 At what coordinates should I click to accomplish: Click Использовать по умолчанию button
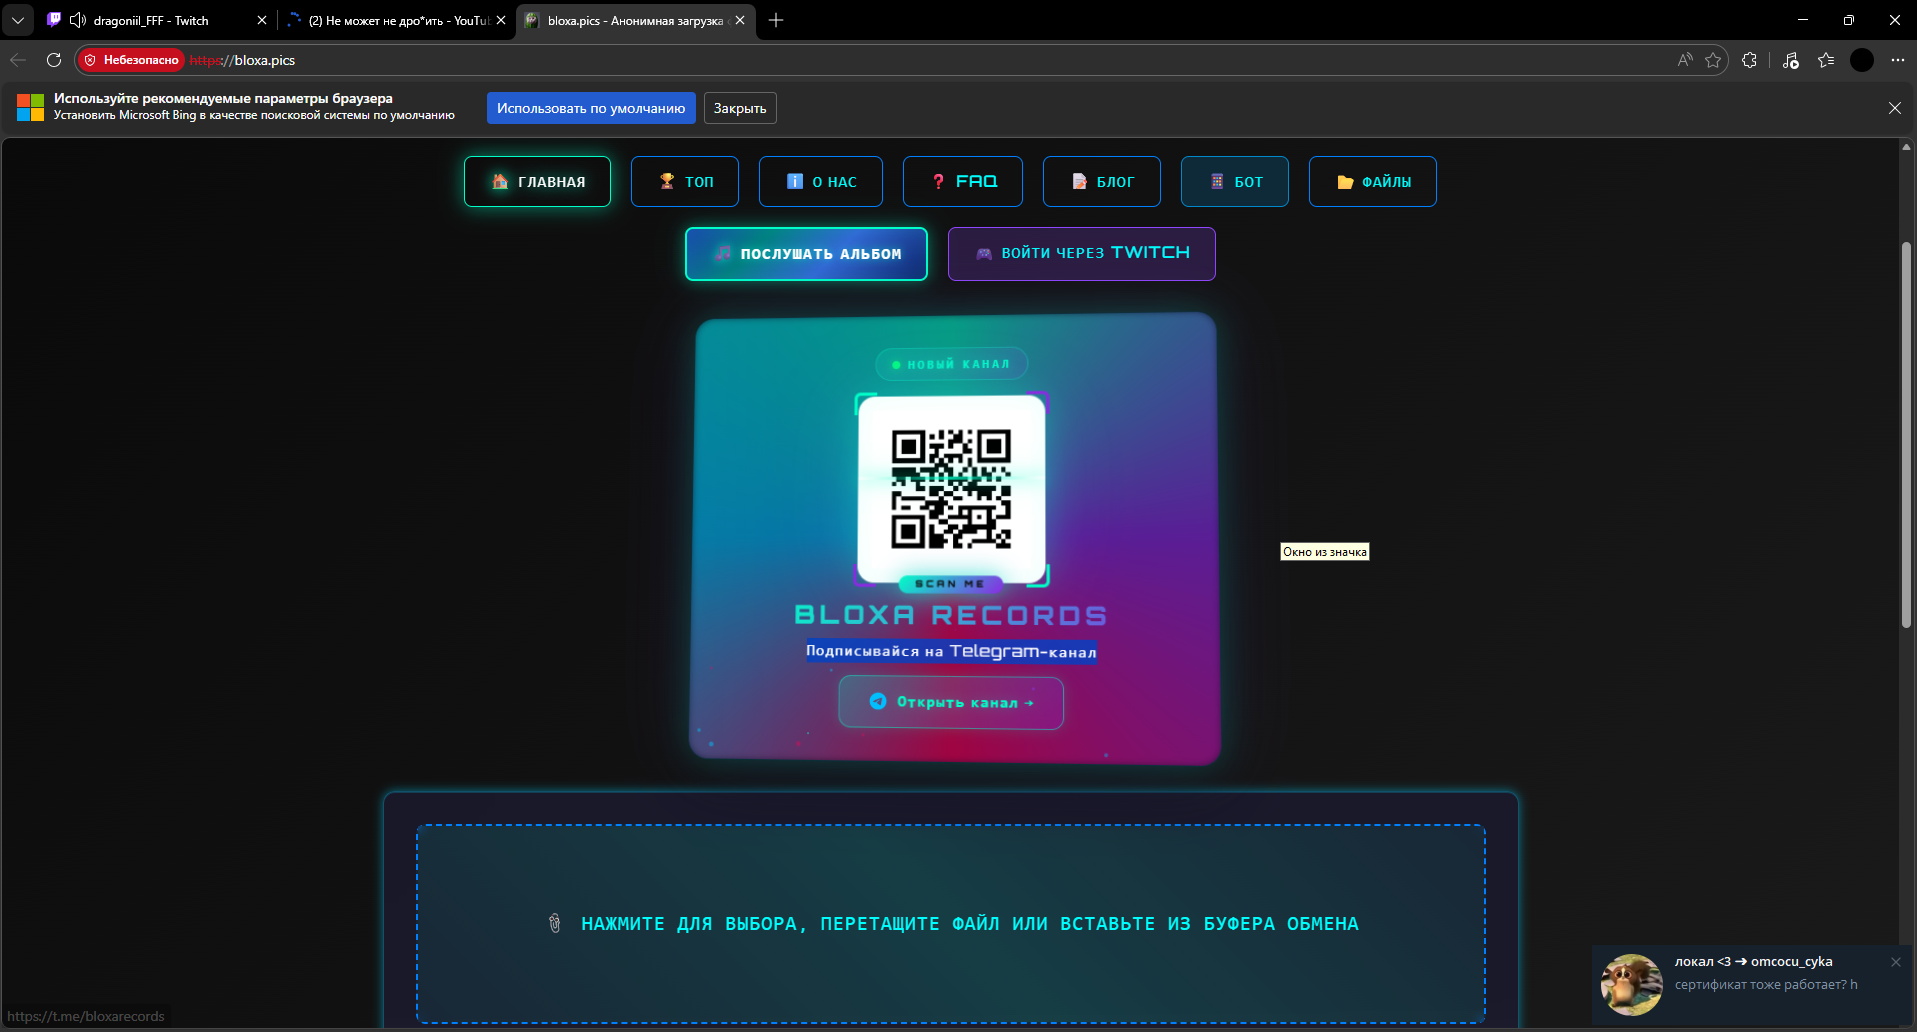590,107
